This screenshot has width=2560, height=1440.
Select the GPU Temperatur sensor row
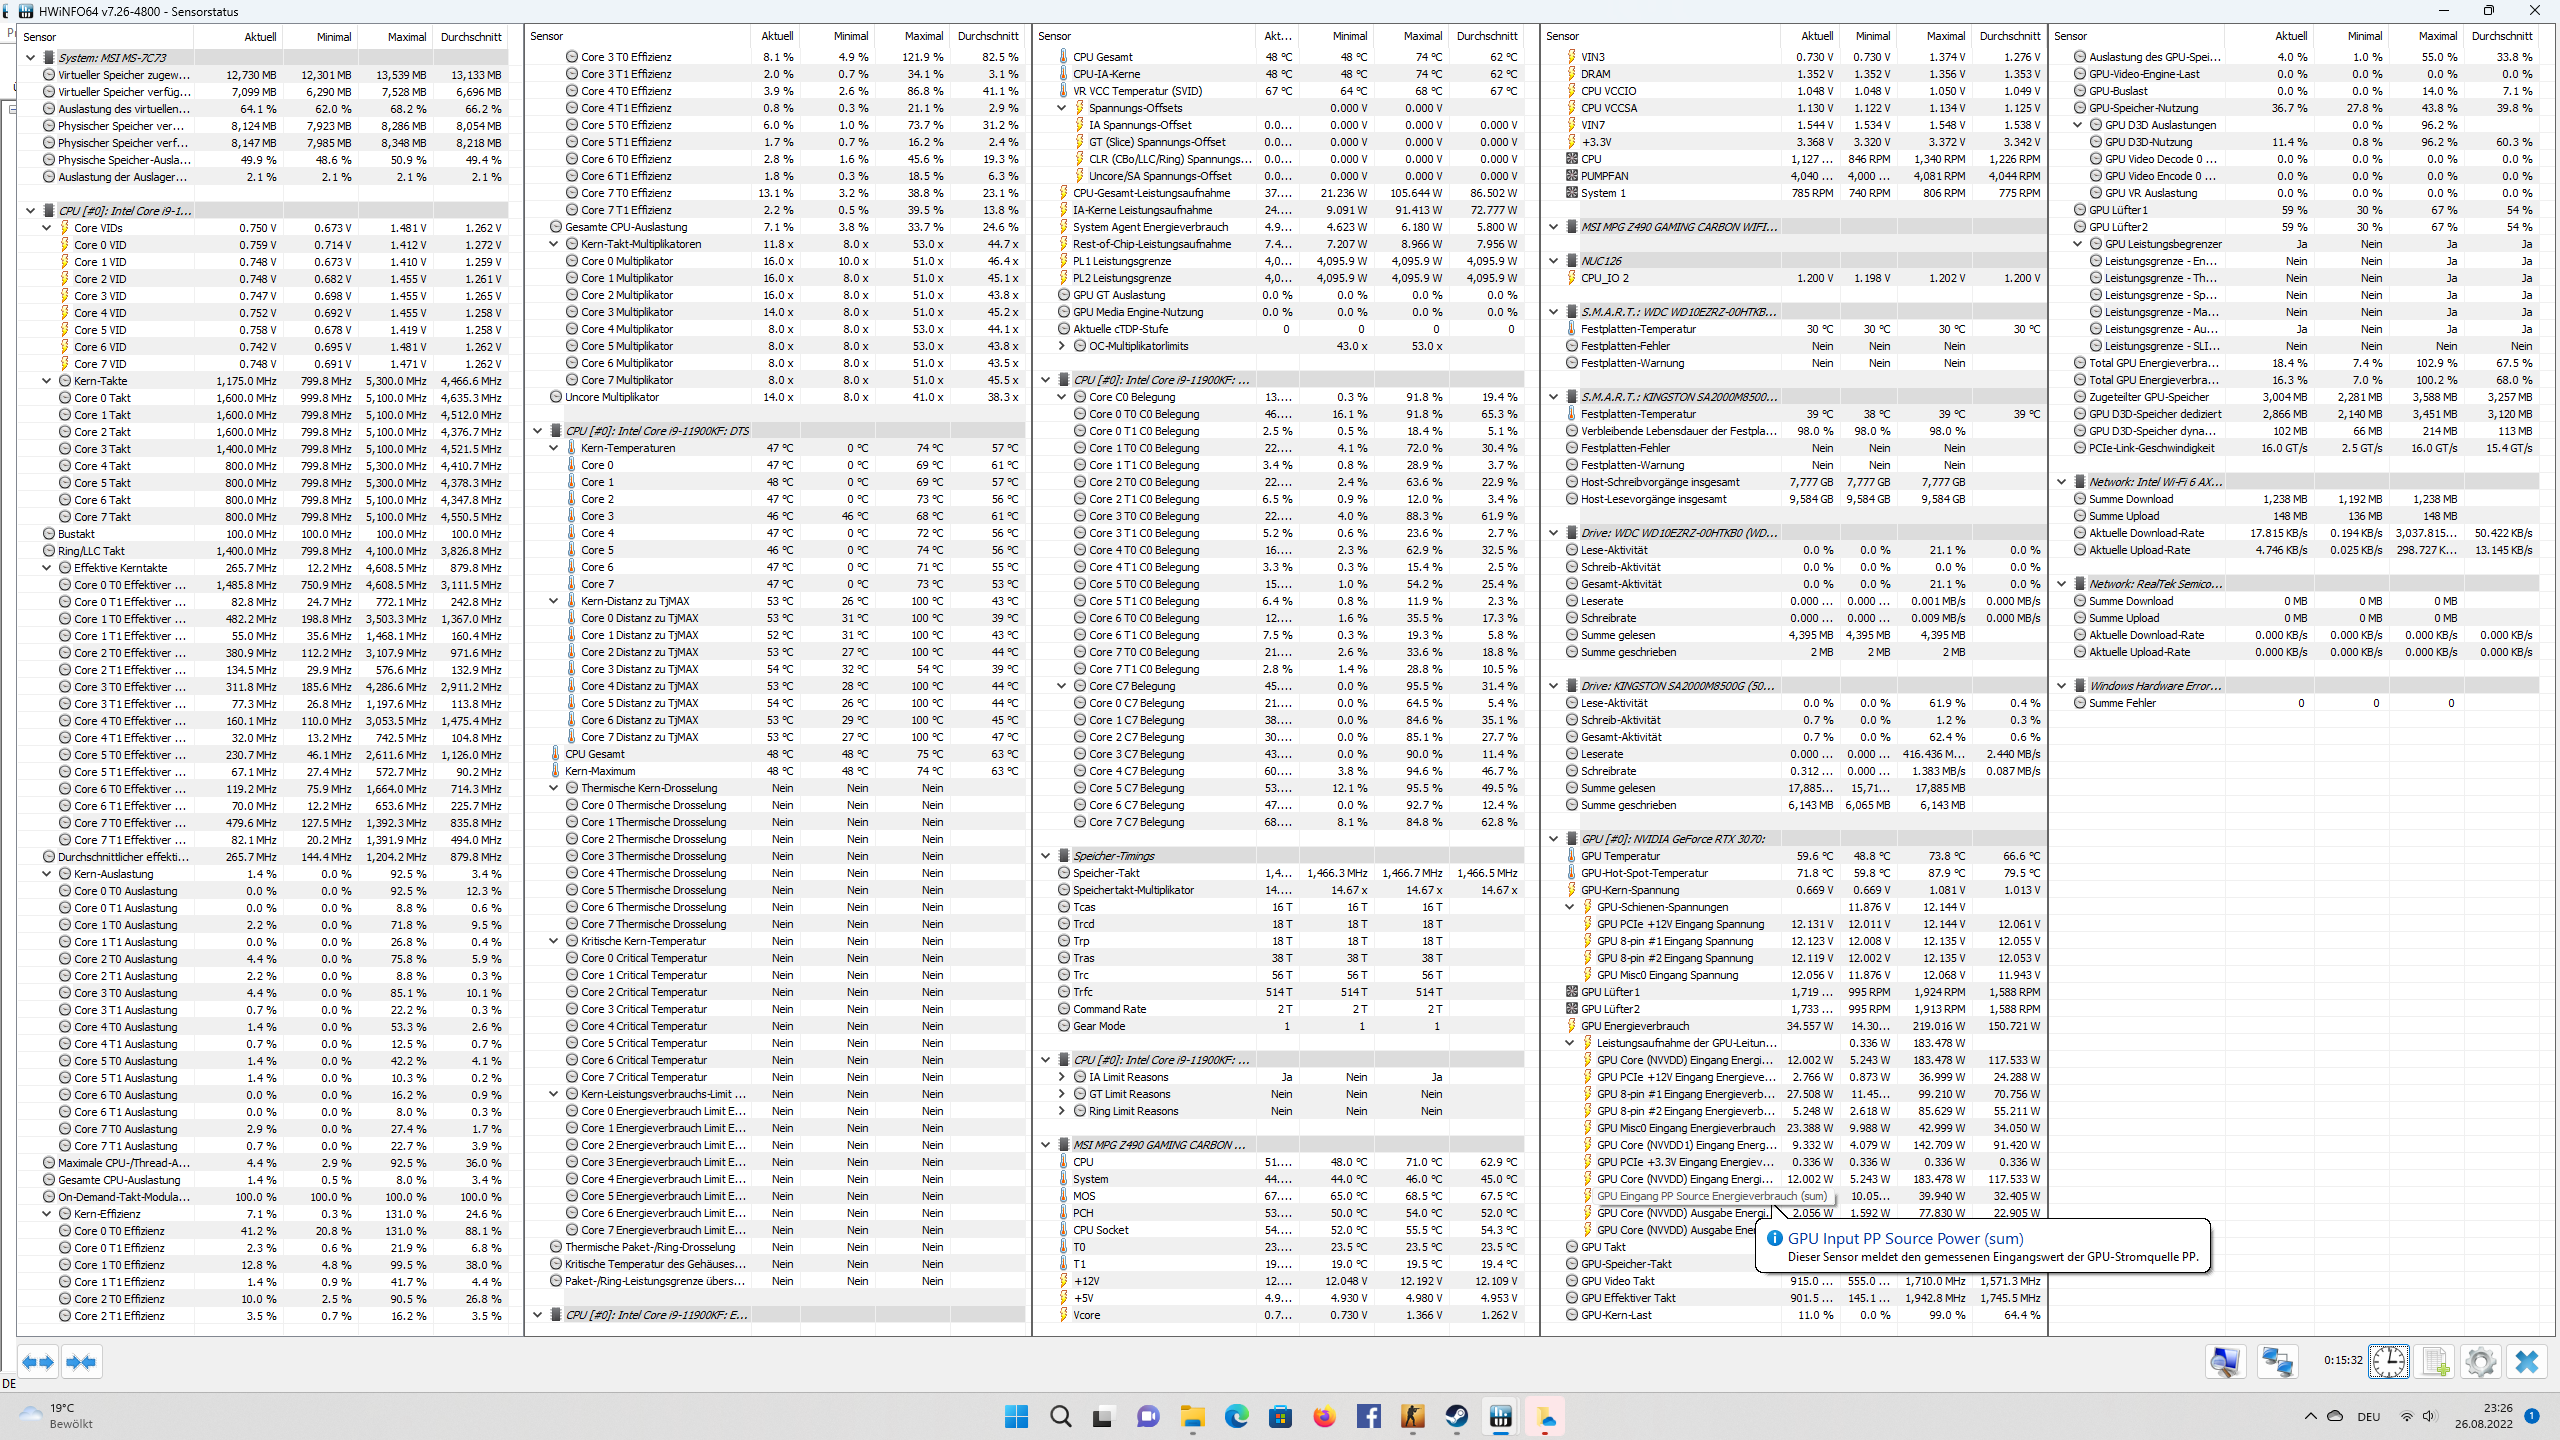point(1620,856)
